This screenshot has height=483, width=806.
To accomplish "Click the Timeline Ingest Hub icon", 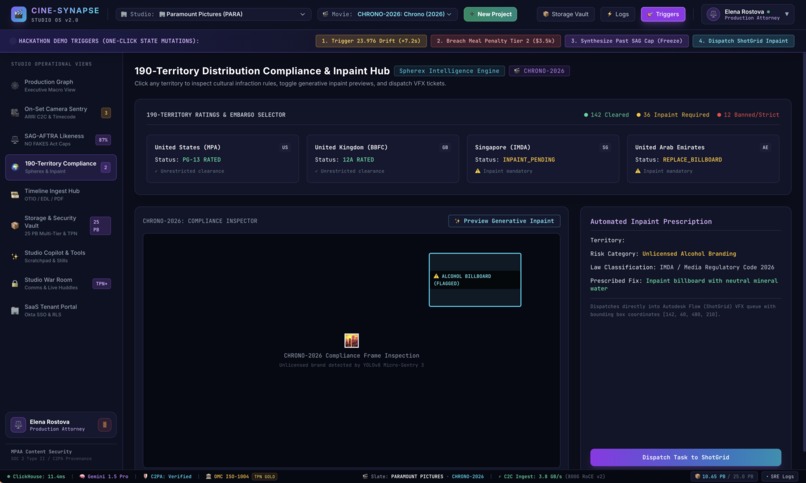I will click(x=15, y=195).
